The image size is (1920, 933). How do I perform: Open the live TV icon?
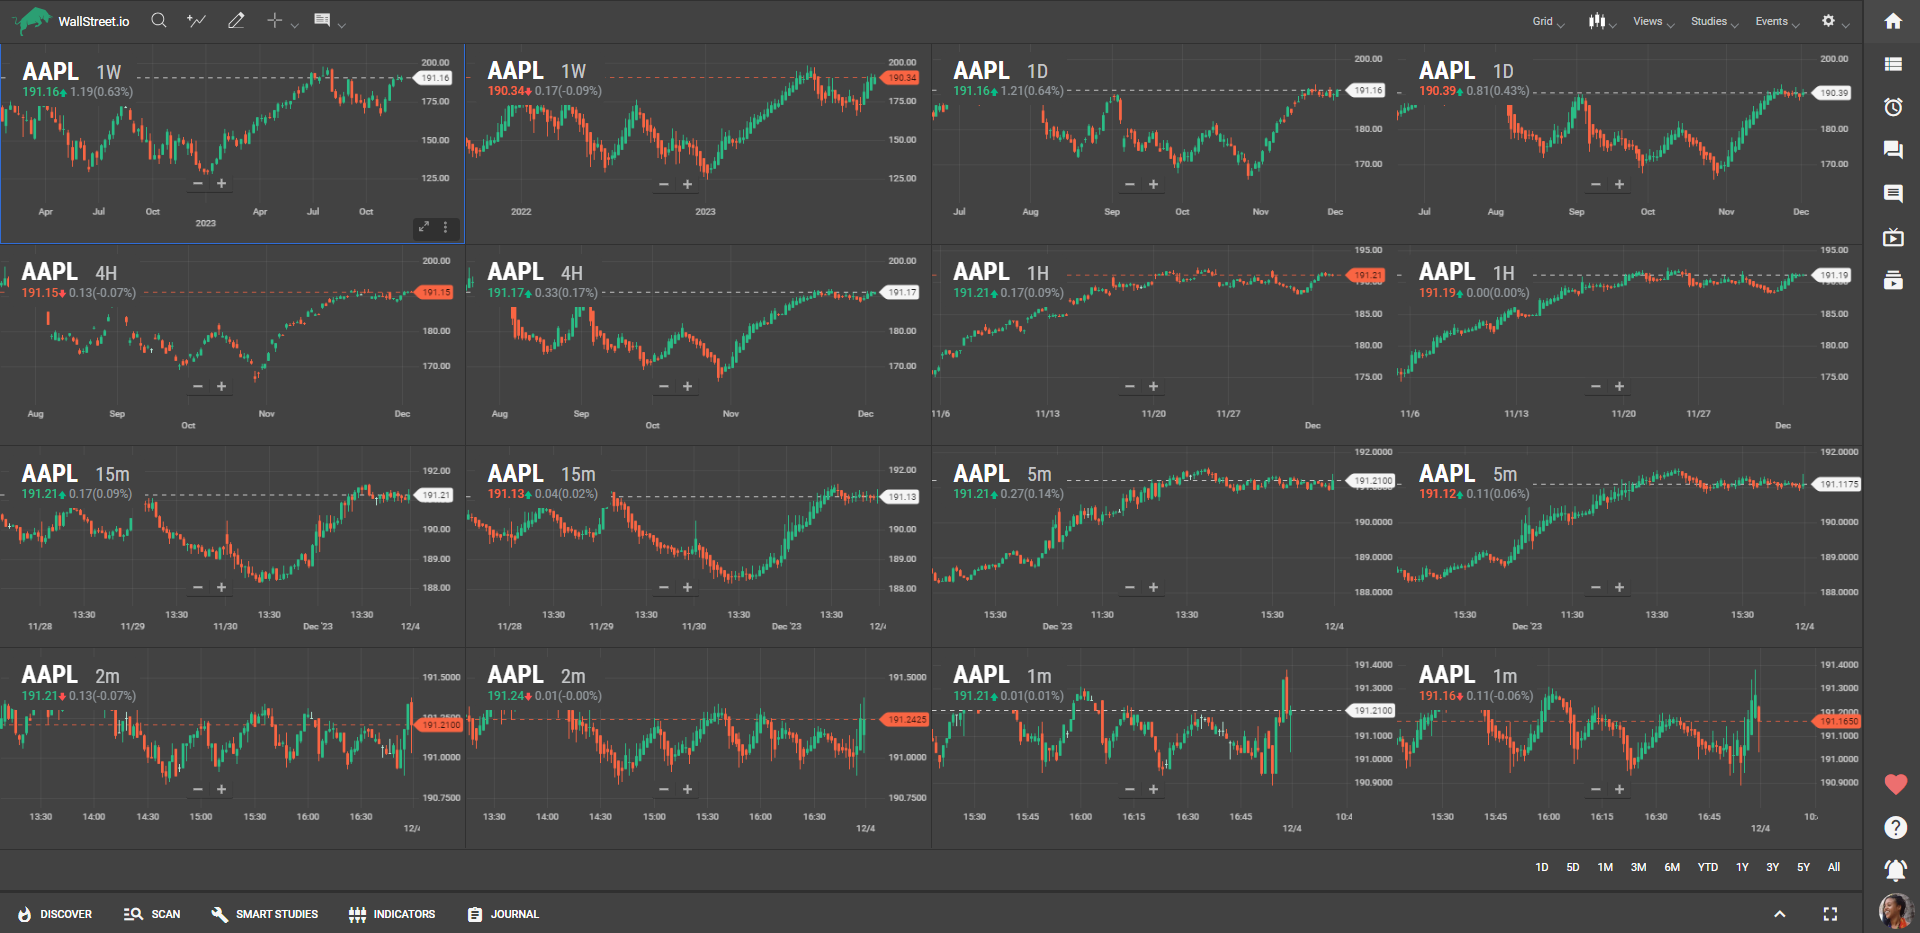pyautogui.click(x=1893, y=237)
